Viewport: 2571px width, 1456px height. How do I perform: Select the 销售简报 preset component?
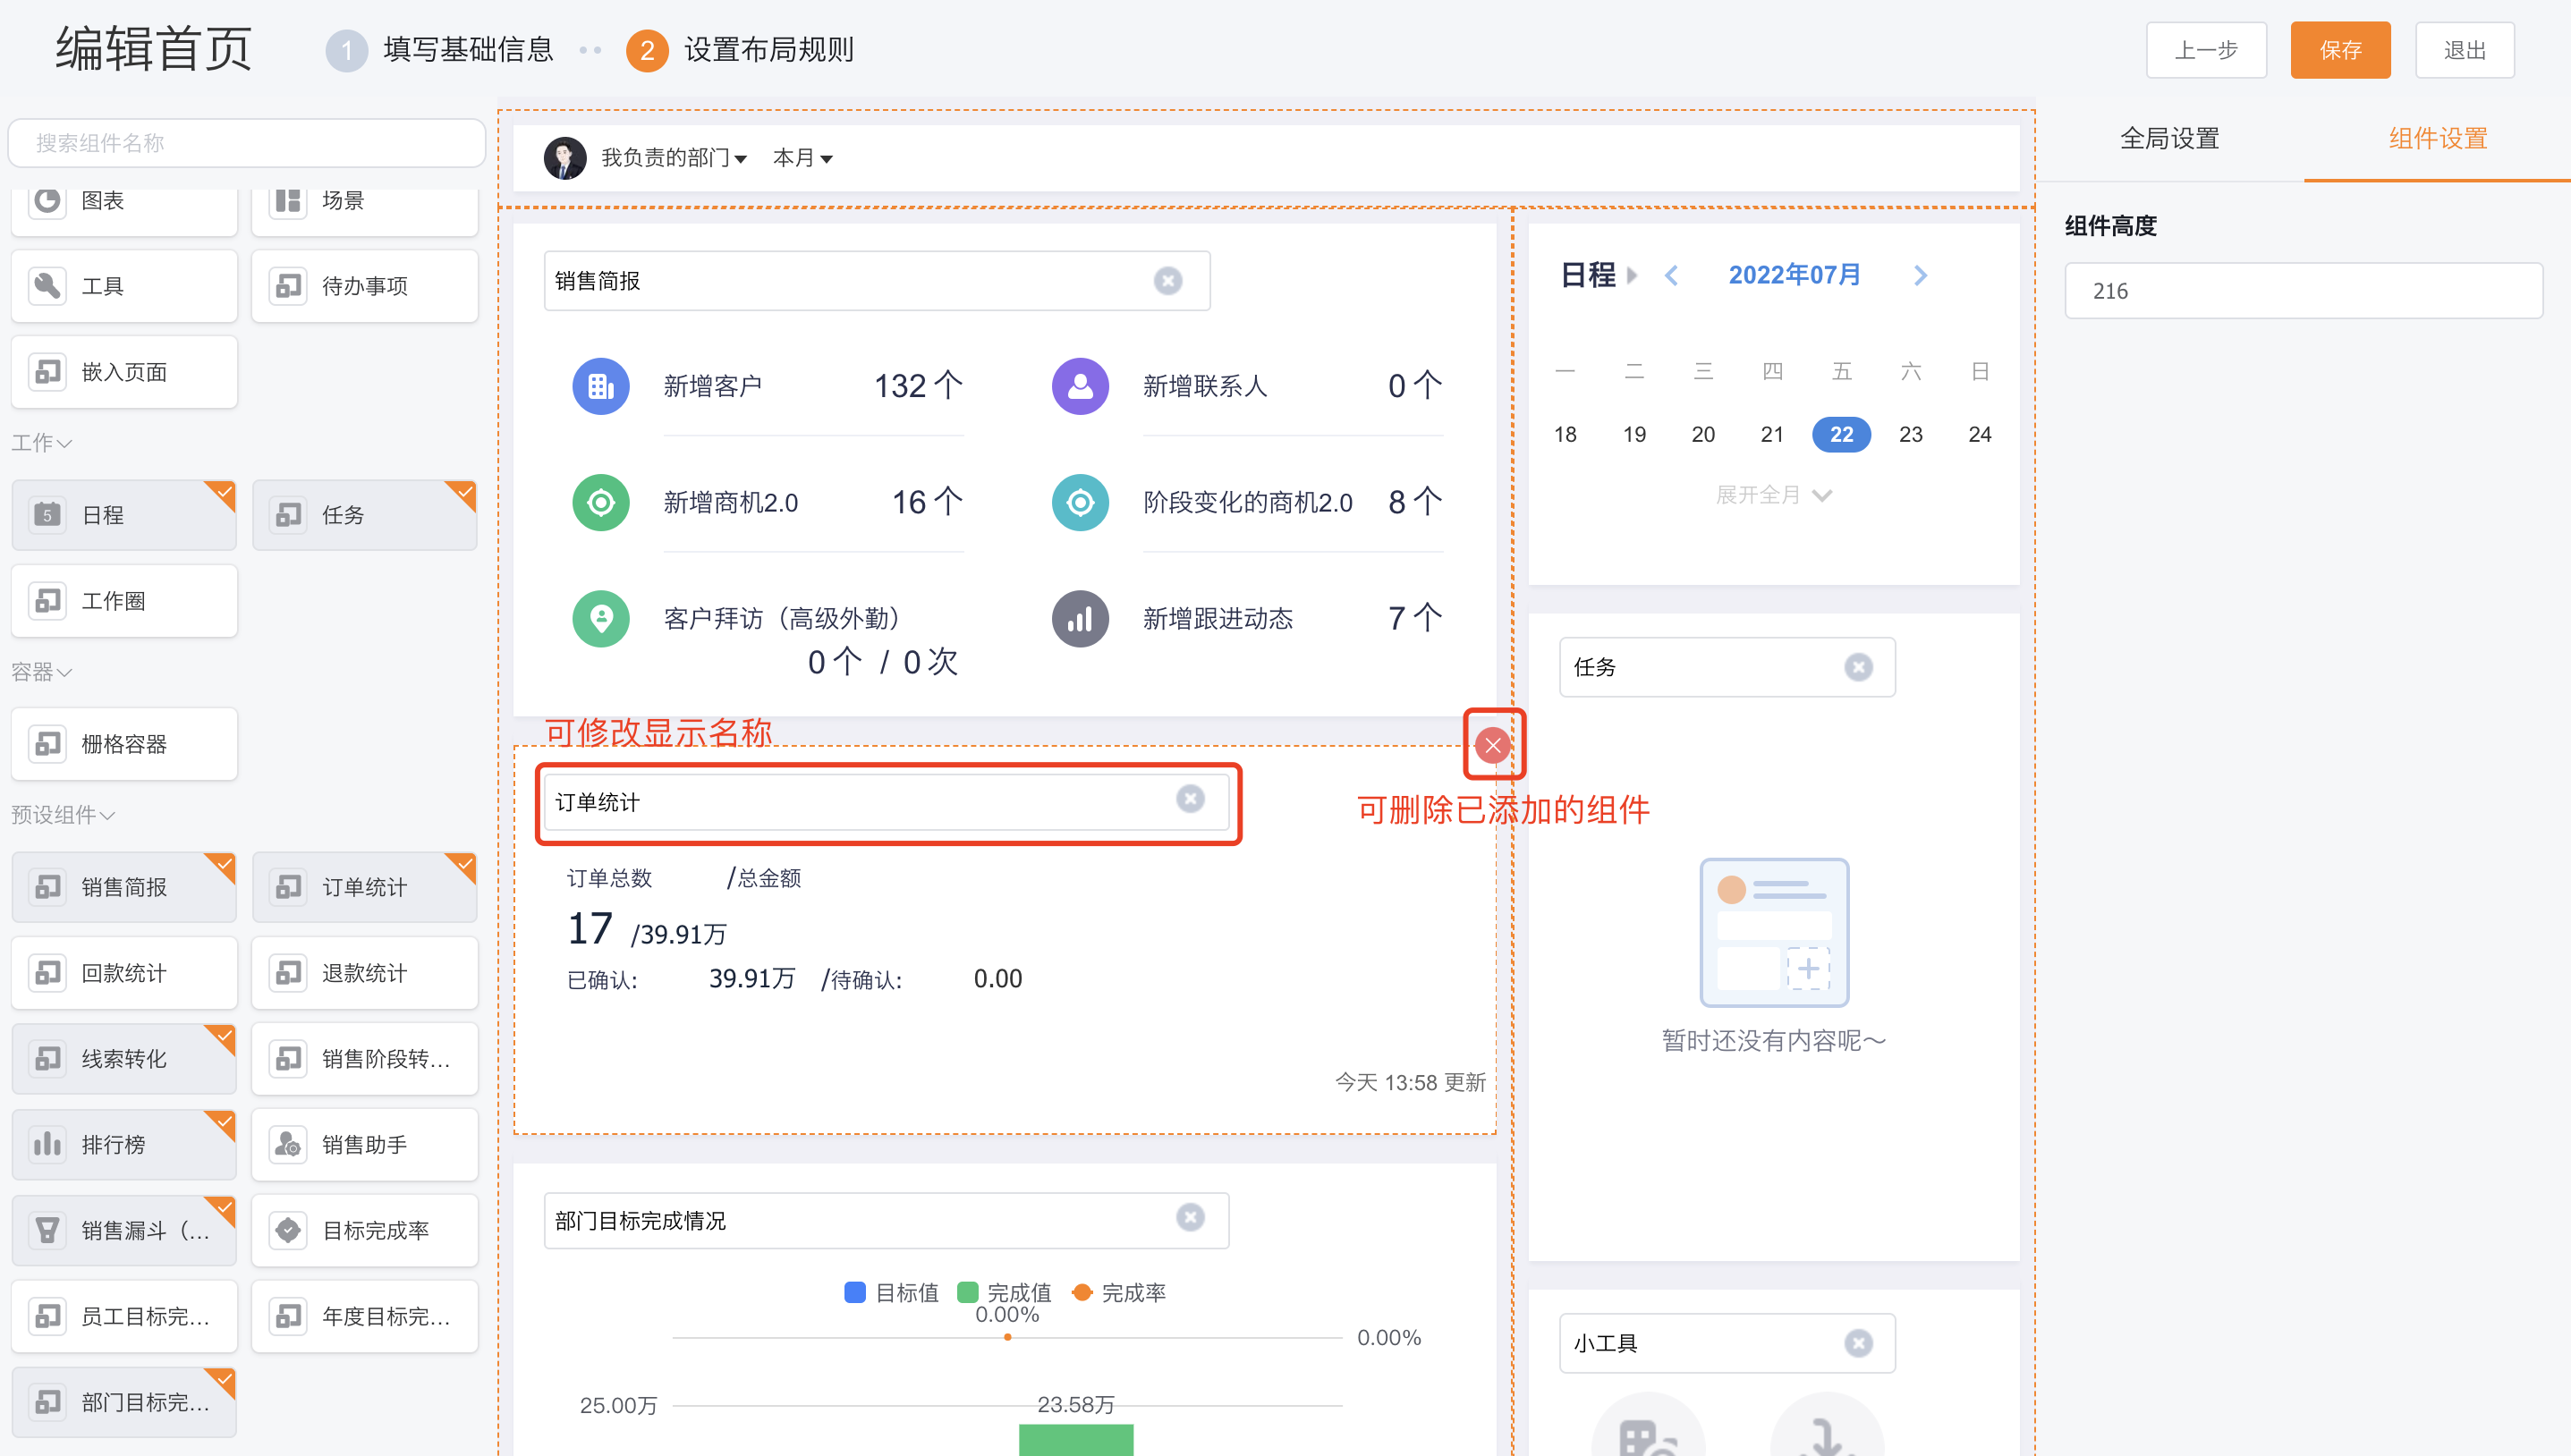tap(124, 887)
